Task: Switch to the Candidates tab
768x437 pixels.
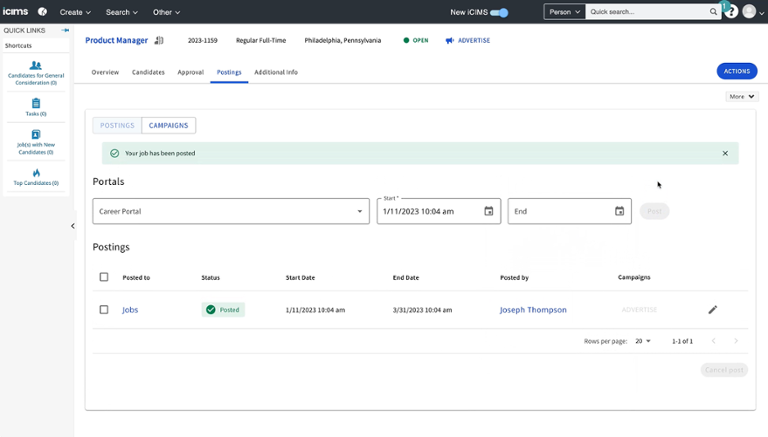Action: coord(148,72)
